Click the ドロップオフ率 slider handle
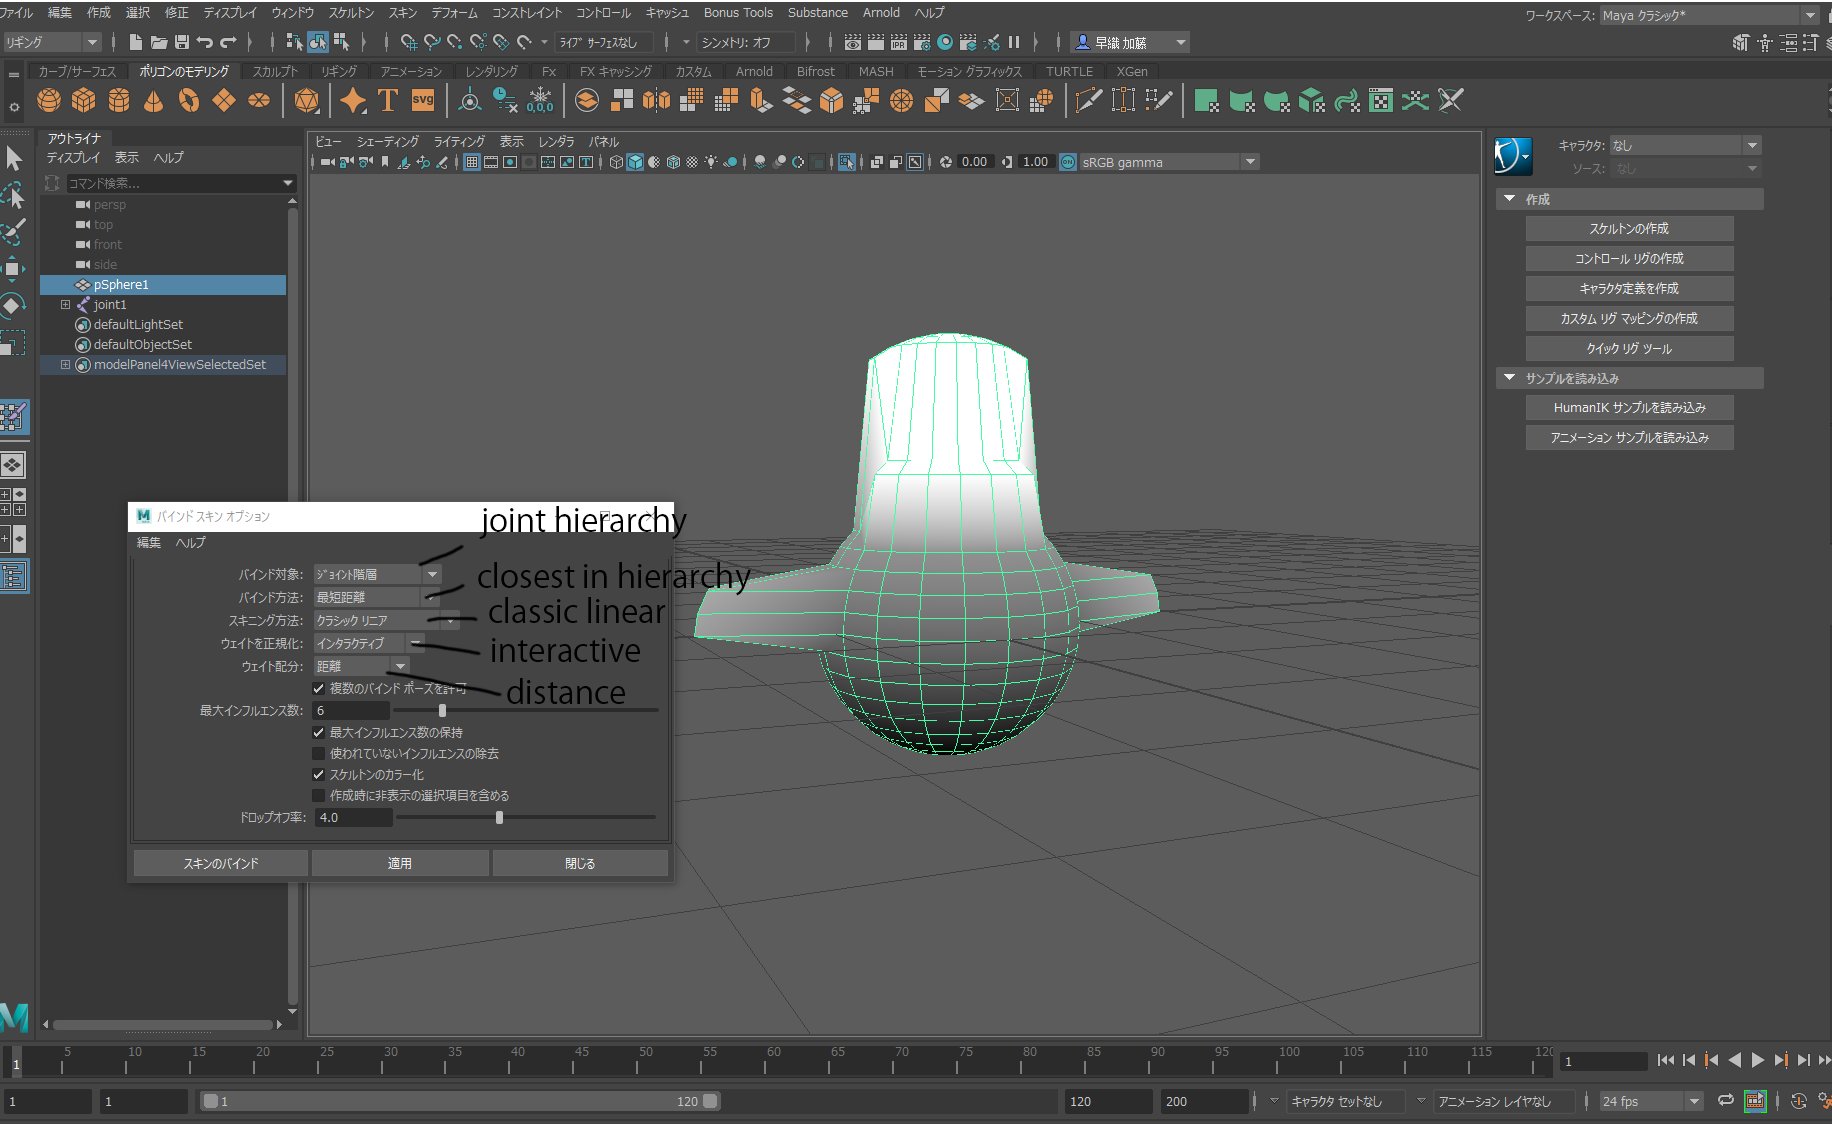 click(499, 817)
